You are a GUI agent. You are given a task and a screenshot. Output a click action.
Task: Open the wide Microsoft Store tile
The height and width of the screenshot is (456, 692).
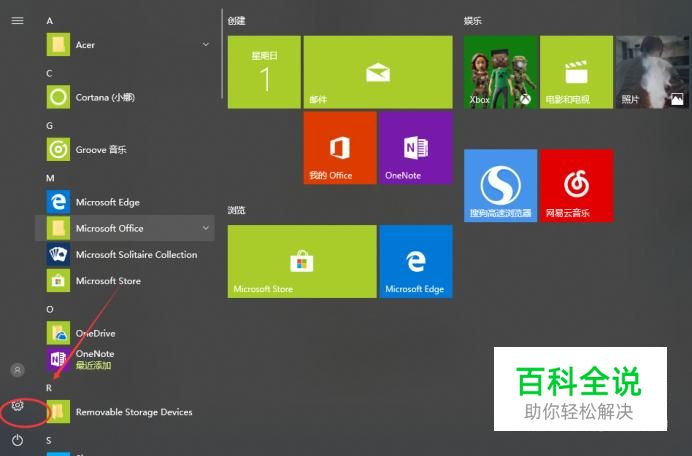302,261
